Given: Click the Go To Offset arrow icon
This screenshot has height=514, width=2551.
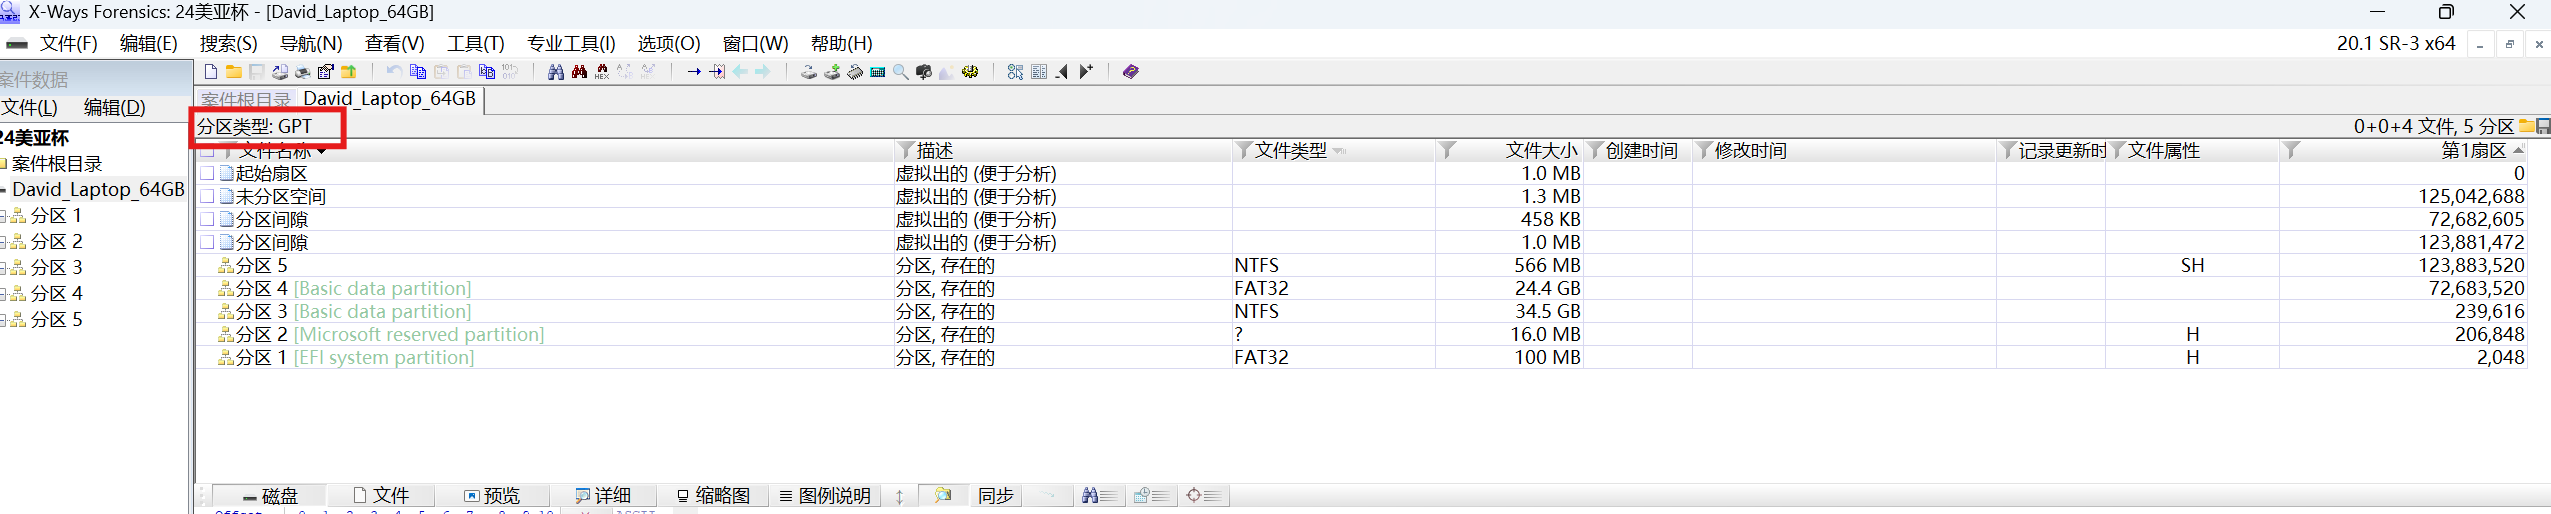Looking at the screenshot, I should pyautogui.click(x=694, y=71).
